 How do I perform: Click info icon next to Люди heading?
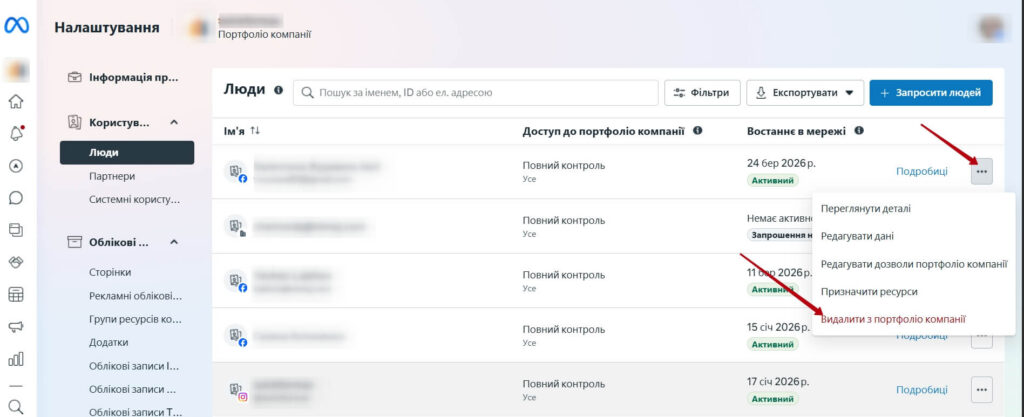click(278, 91)
